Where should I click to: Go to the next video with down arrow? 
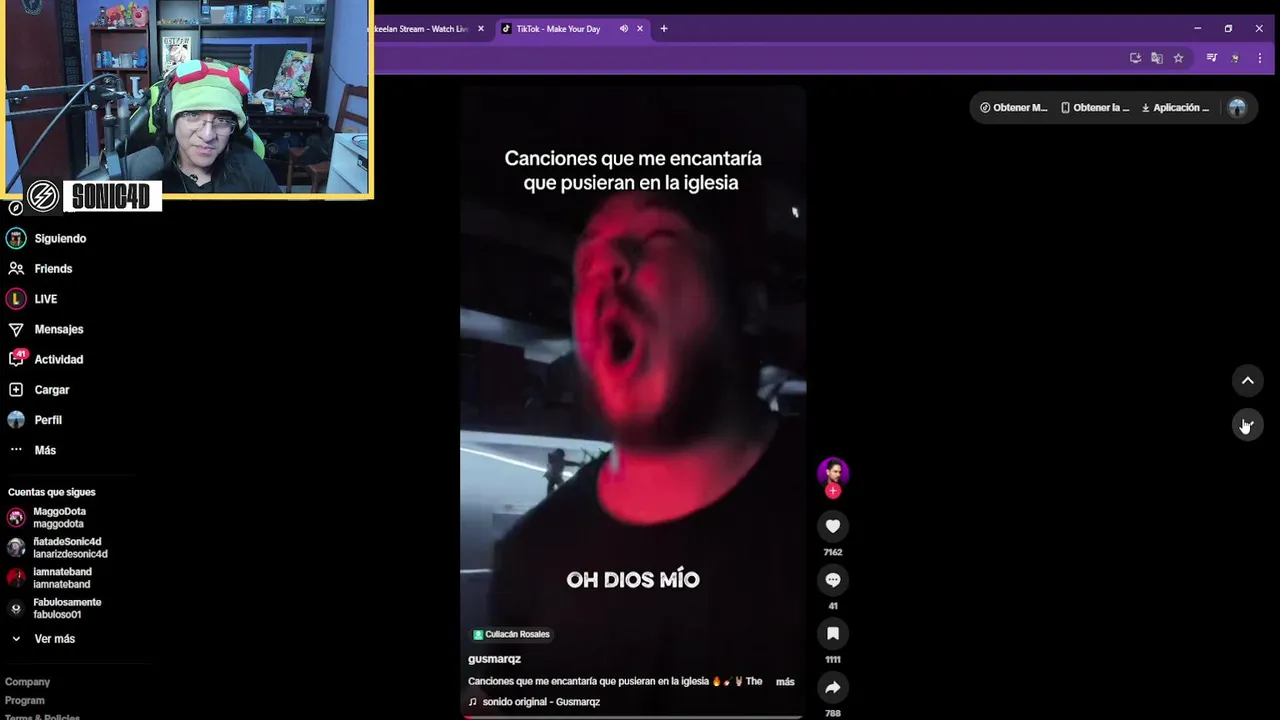coord(1247,425)
